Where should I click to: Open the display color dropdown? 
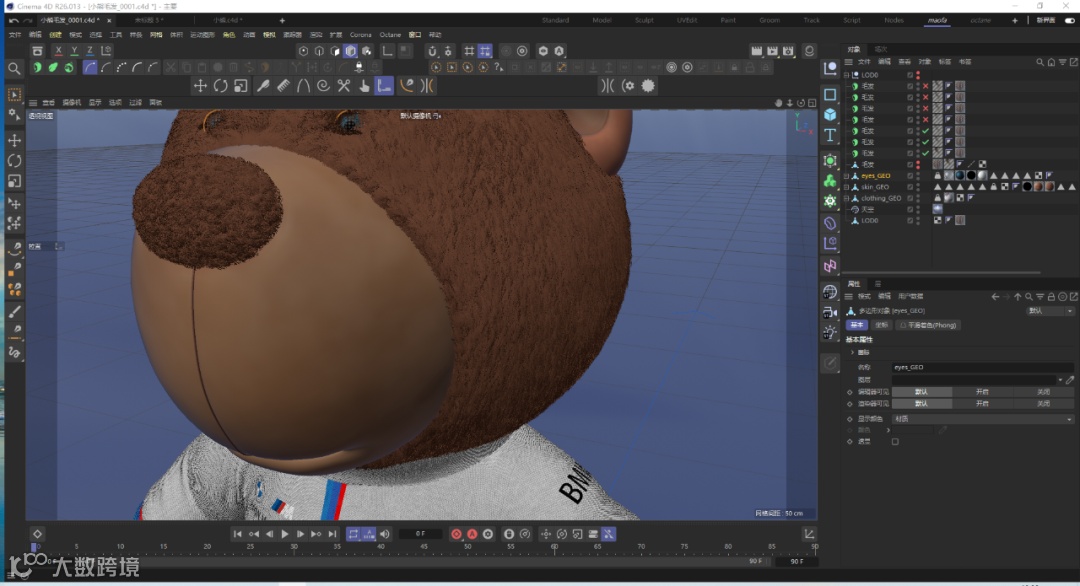tap(983, 419)
